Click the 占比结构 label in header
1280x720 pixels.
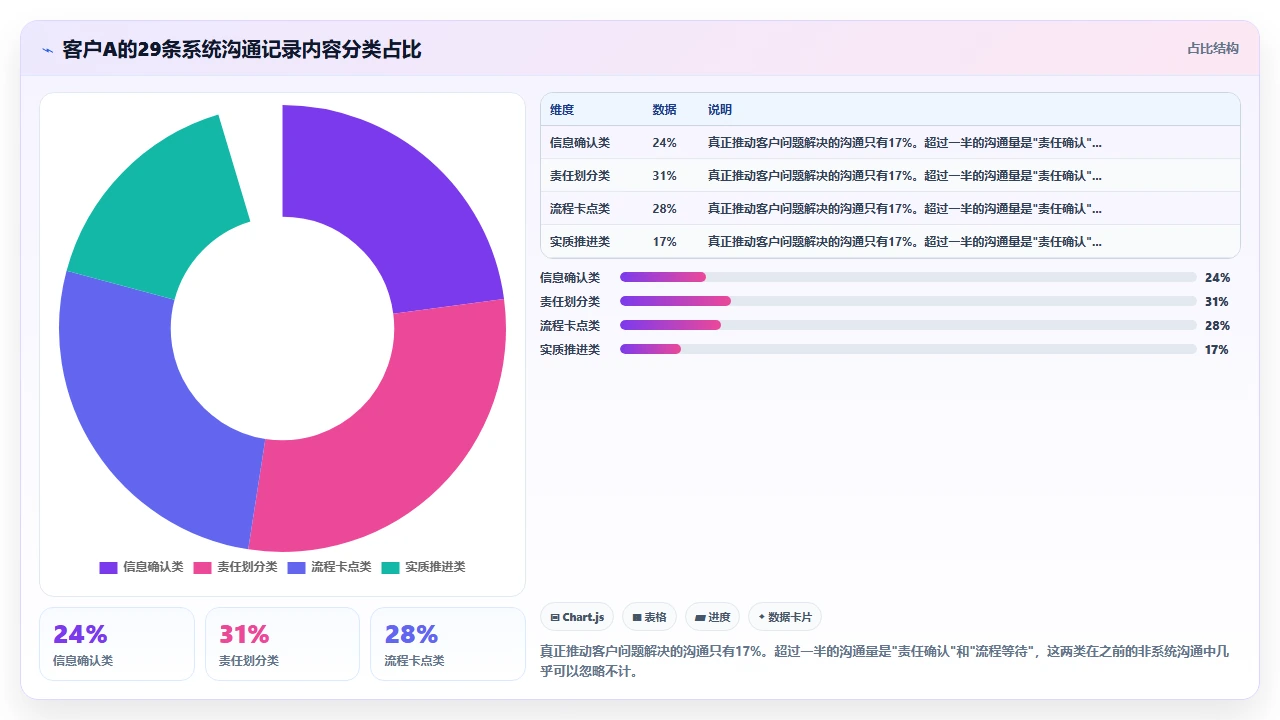(1212, 48)
